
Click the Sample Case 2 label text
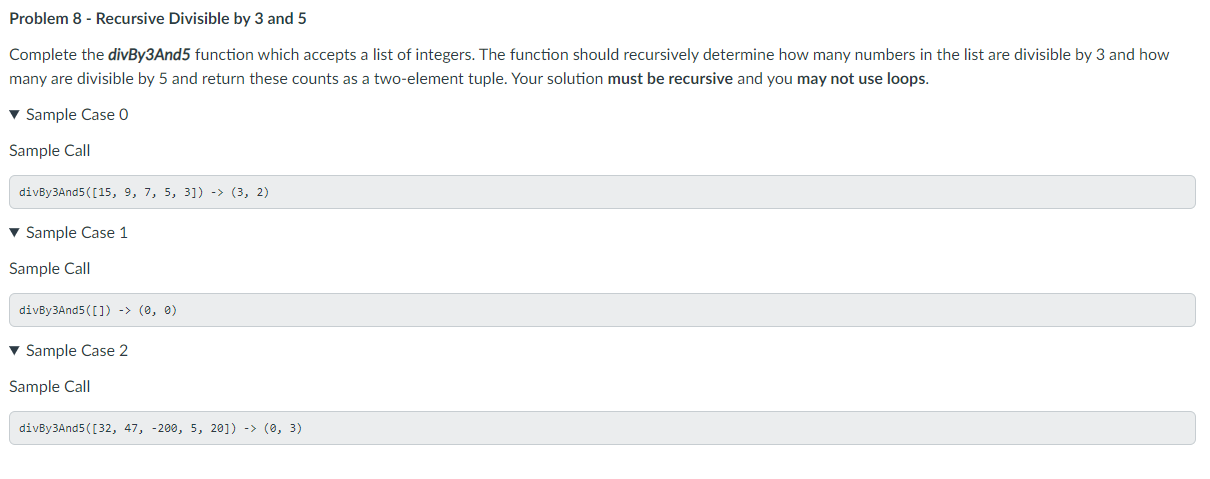click(77, 351)
